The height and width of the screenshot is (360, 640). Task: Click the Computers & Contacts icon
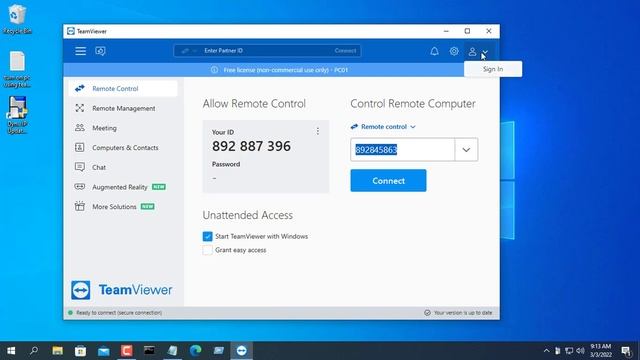tap(80, 147)
